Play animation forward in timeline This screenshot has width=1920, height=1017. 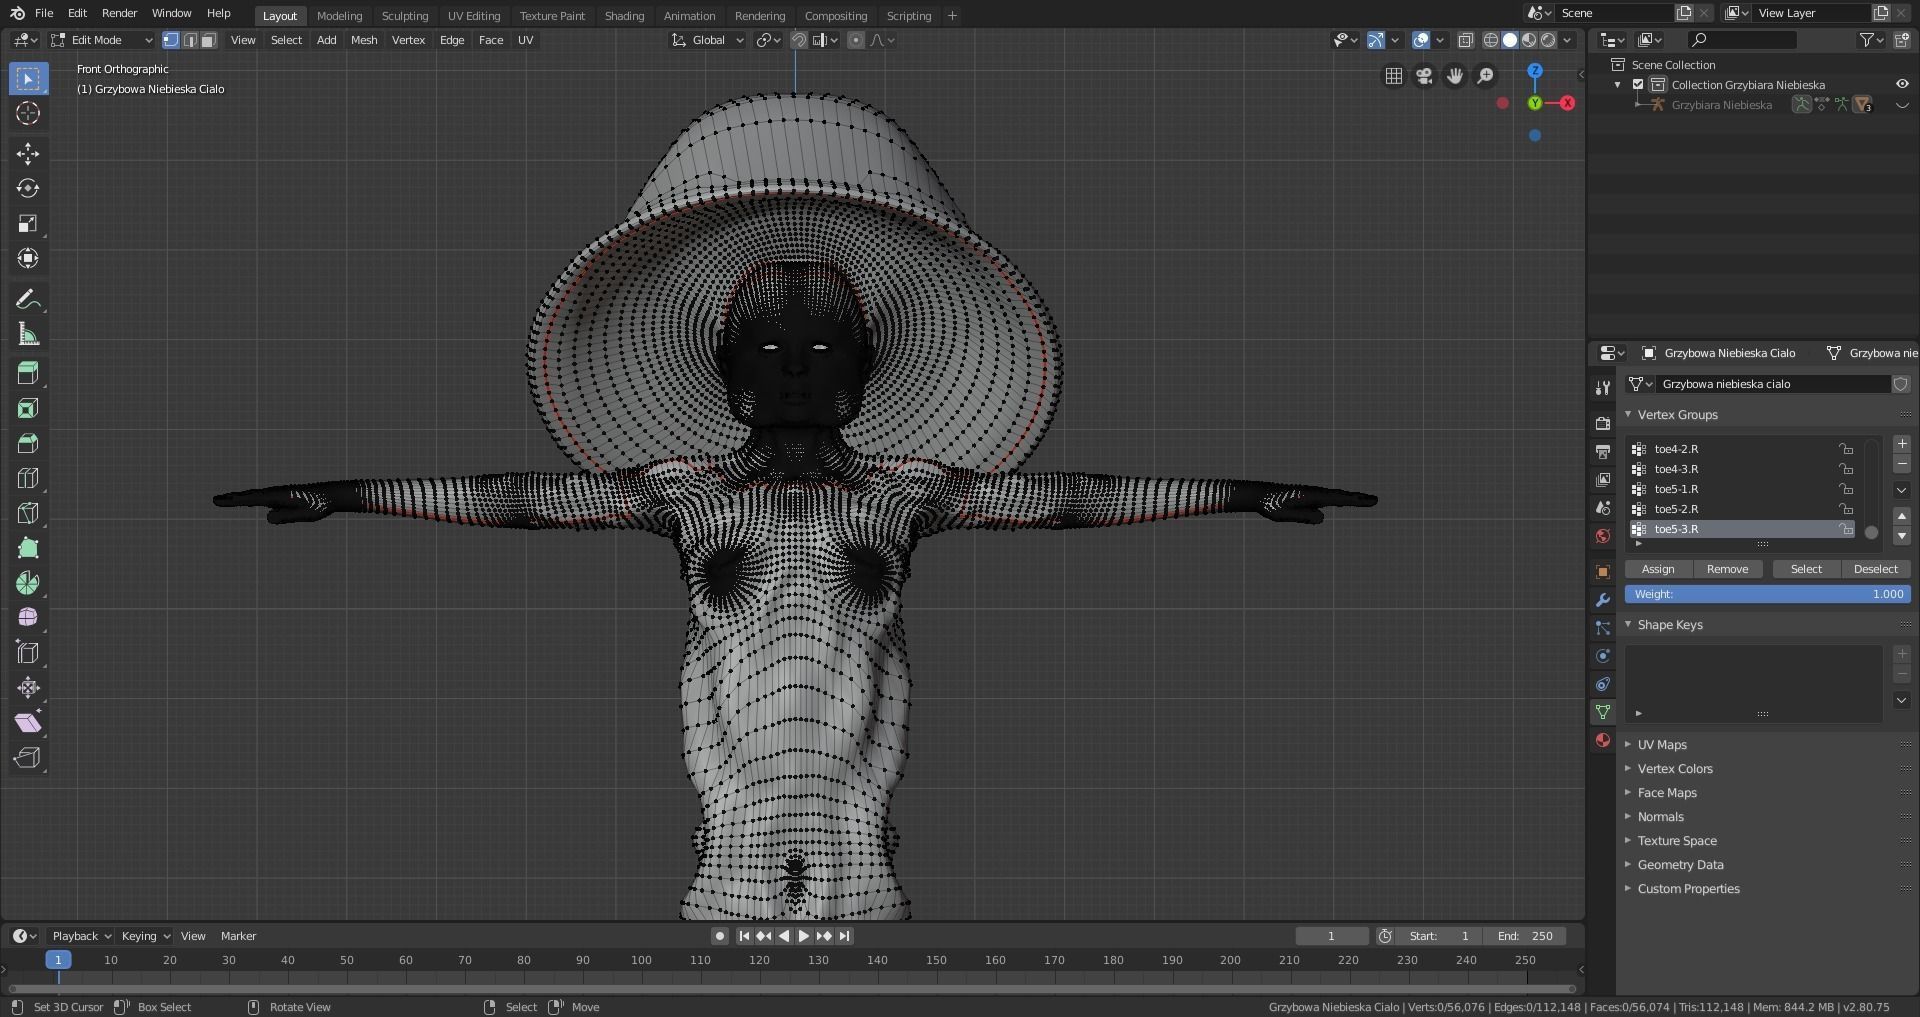click(804, 936)
